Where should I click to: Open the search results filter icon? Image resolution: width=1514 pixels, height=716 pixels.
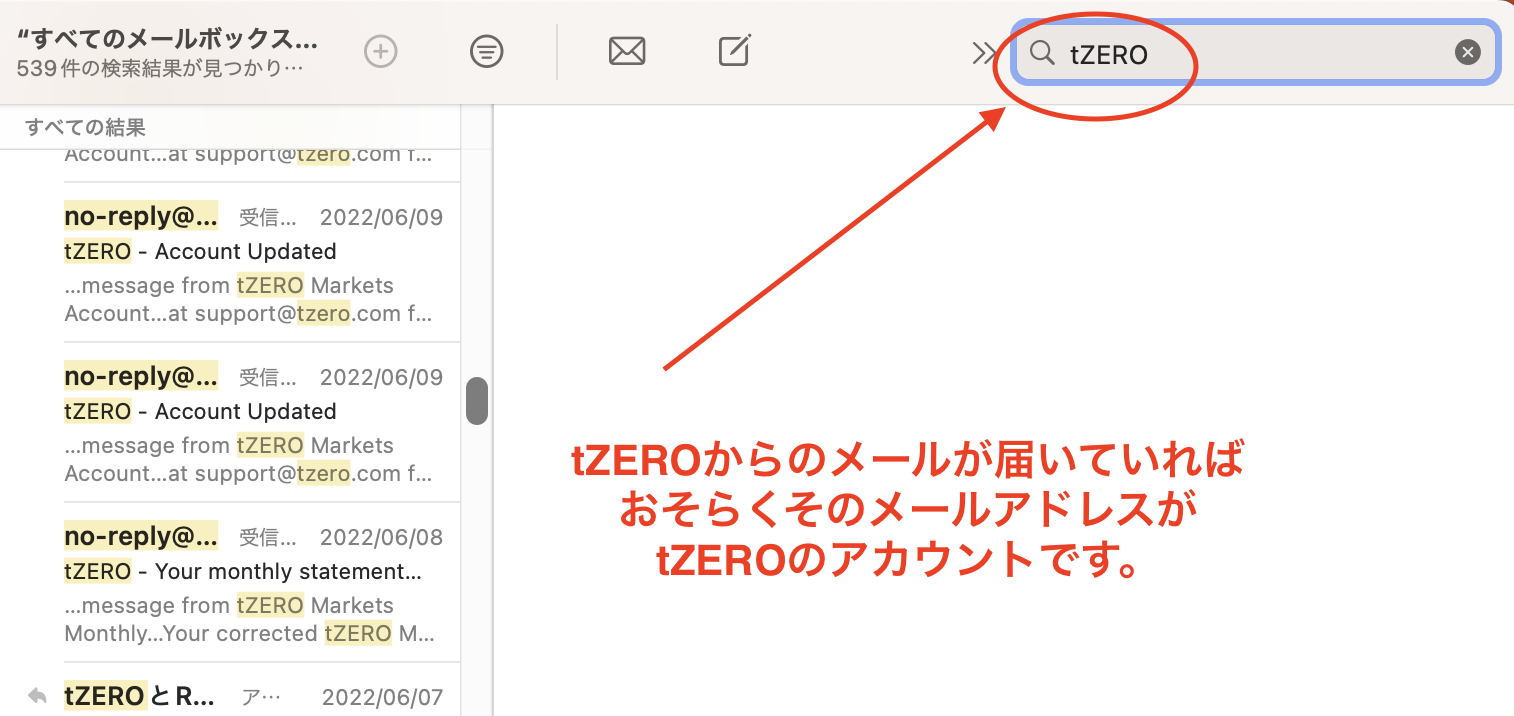[487, 51]
